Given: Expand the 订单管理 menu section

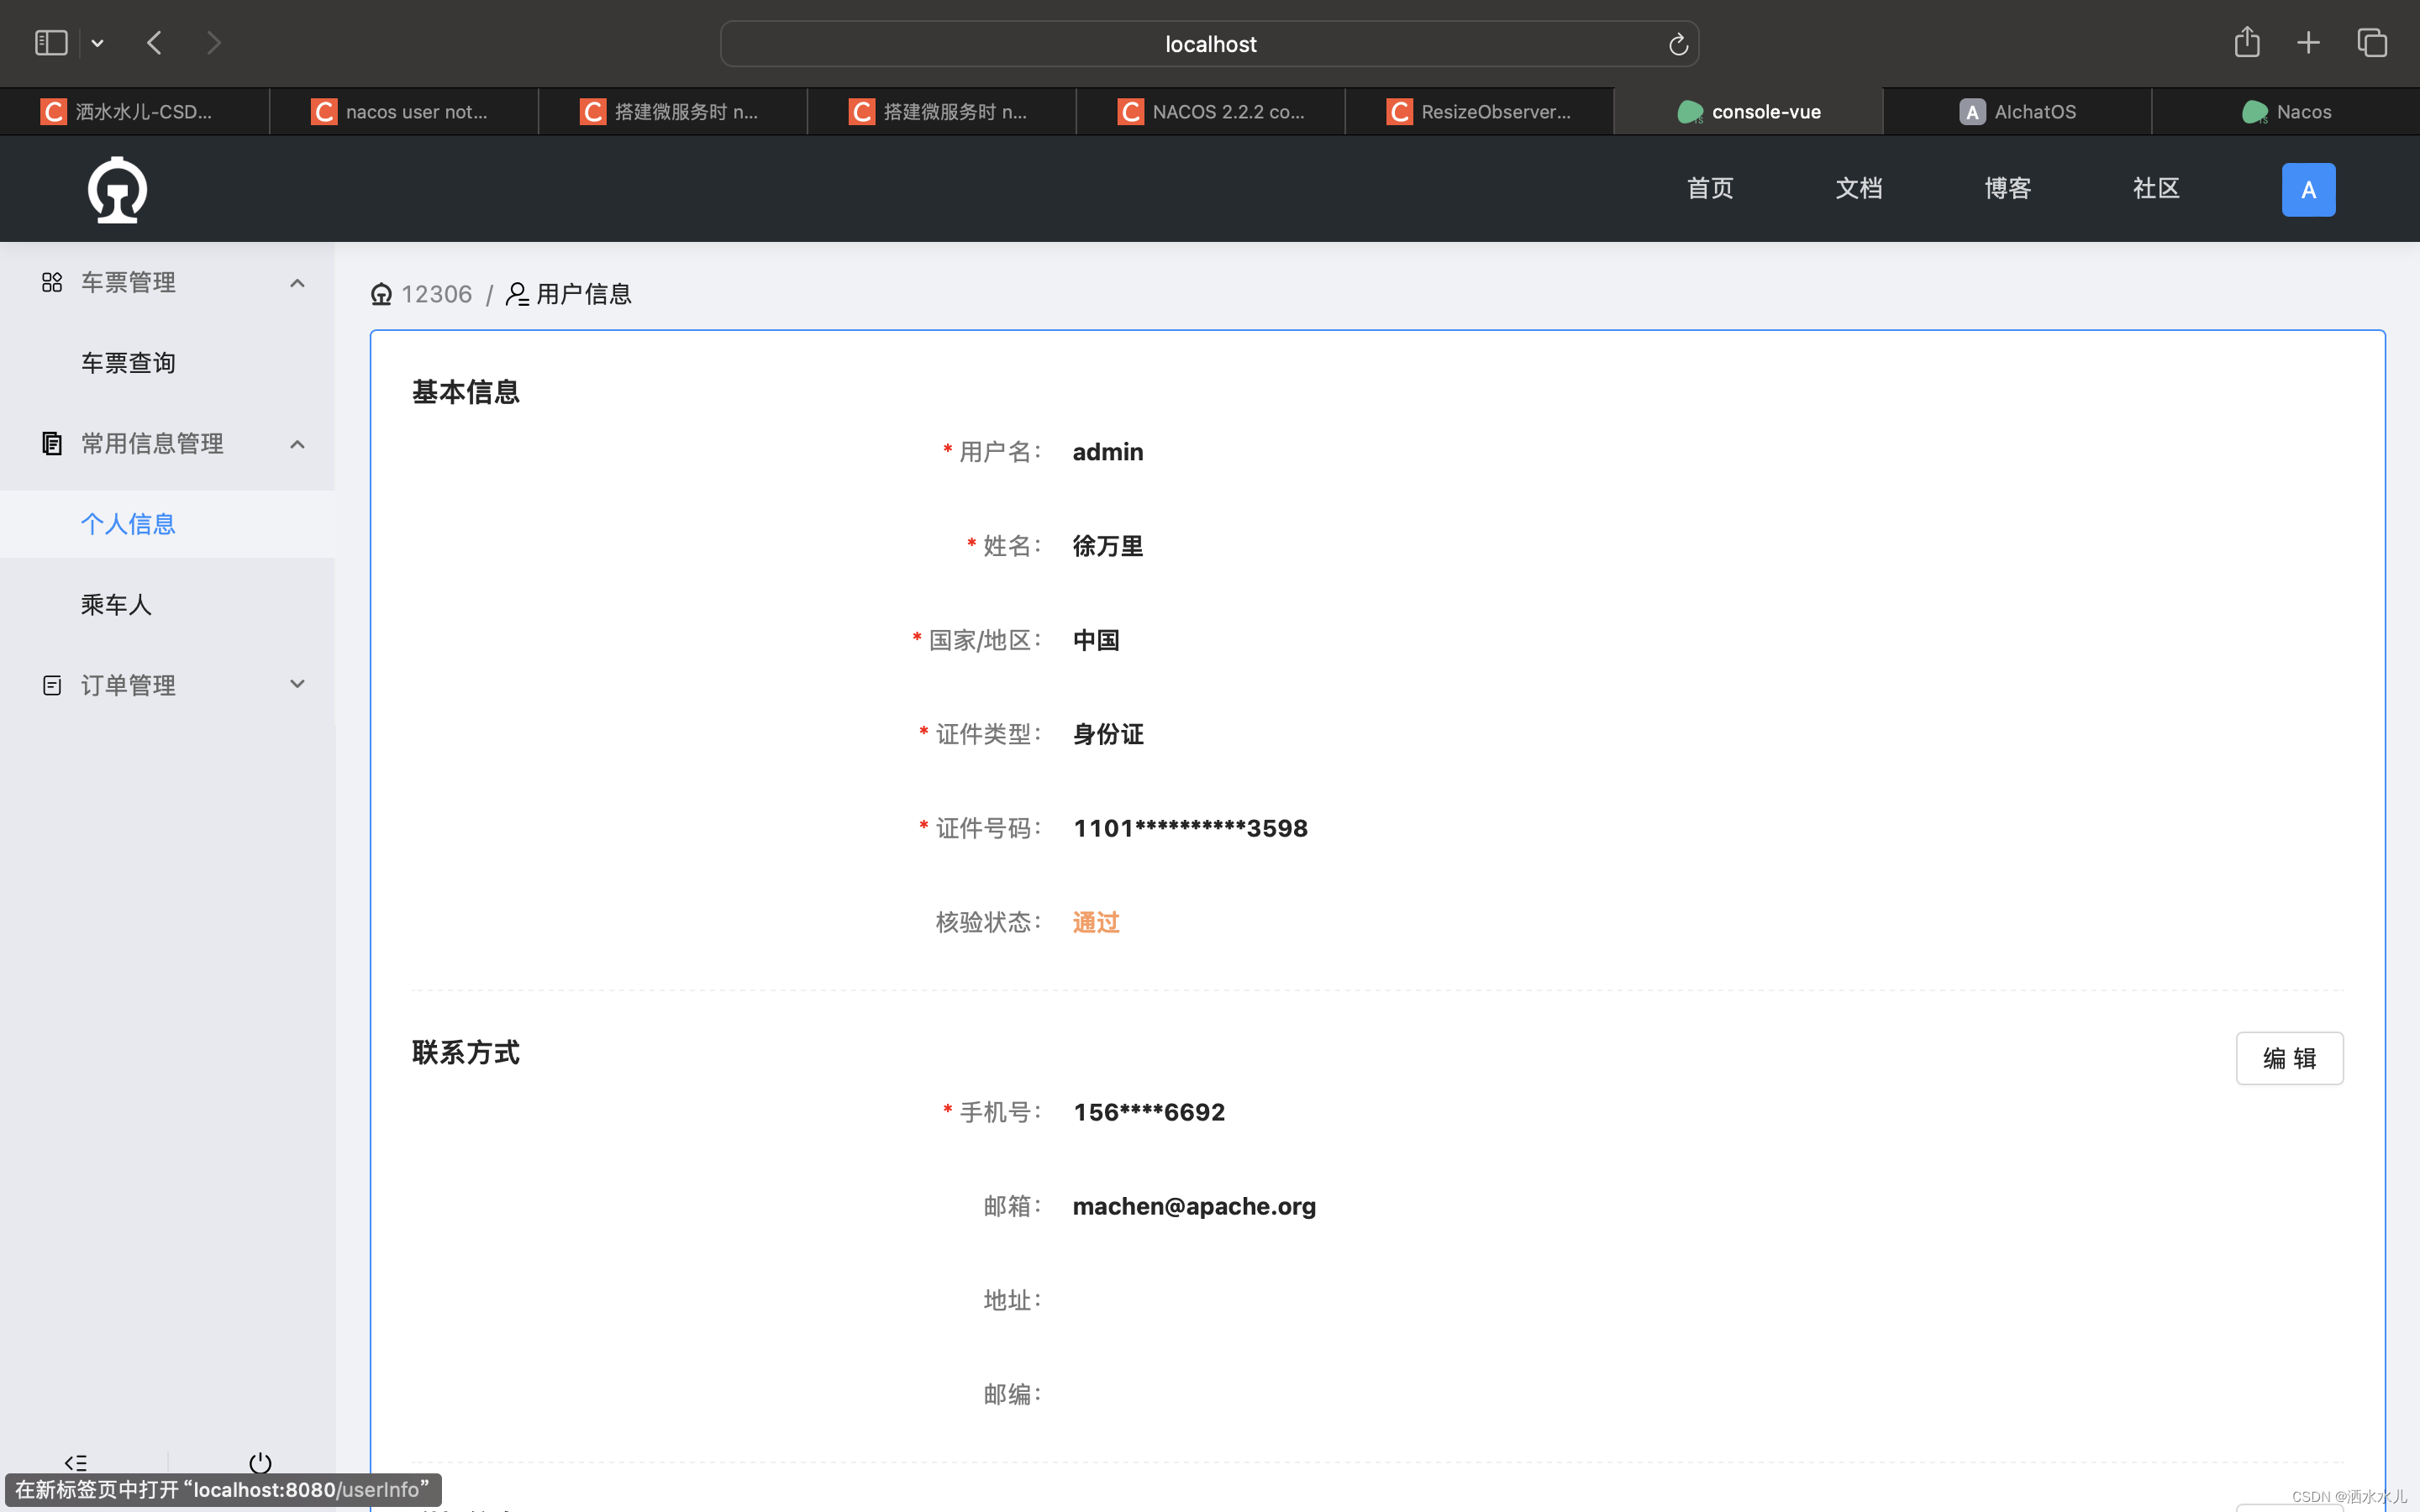Looking at the screenshot, I should tap(297, 685).
